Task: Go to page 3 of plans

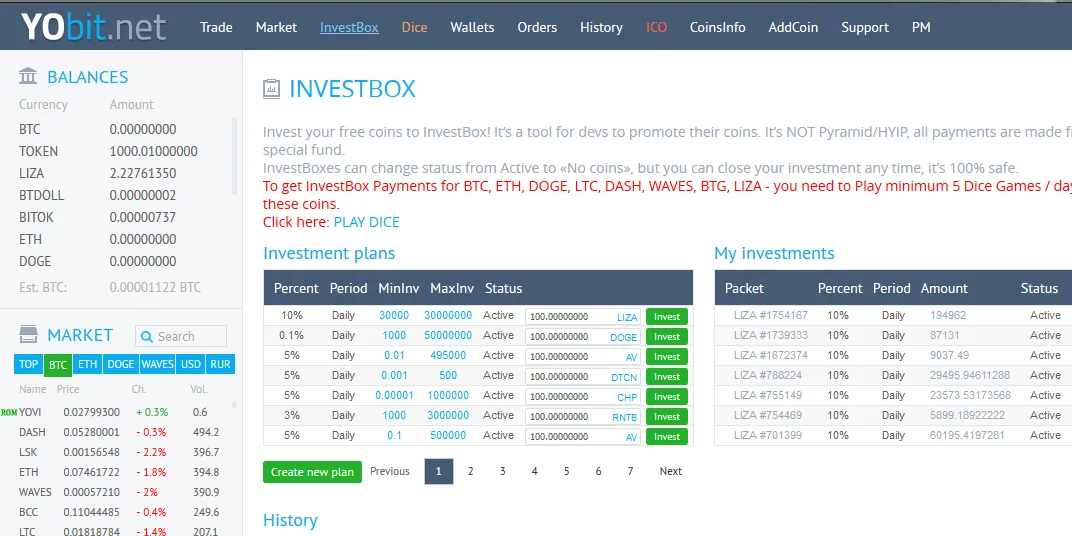Action: 502,471
